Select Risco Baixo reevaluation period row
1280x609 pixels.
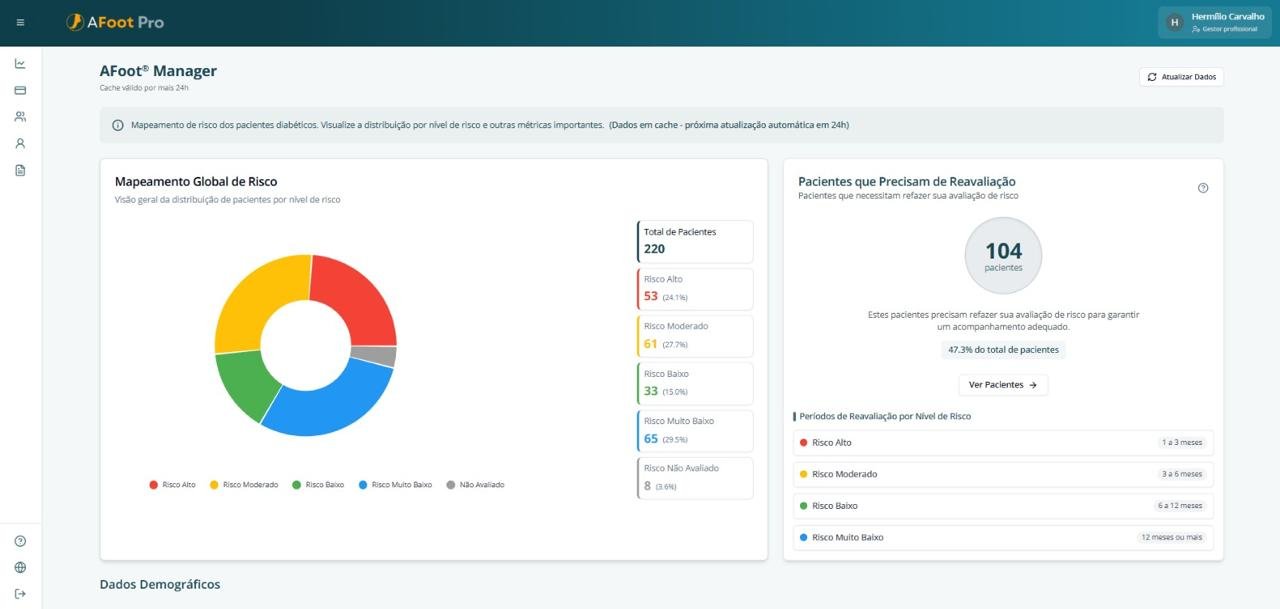tap(1002, 506)
